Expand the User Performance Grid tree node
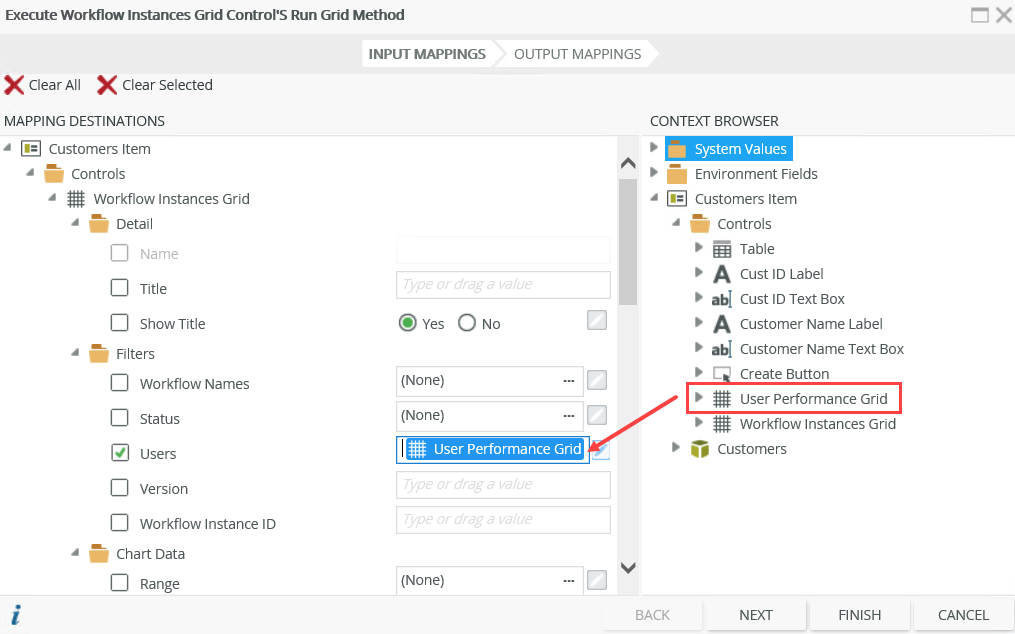Viewport: 1015px width, 634px height. [x=700, y=398]
